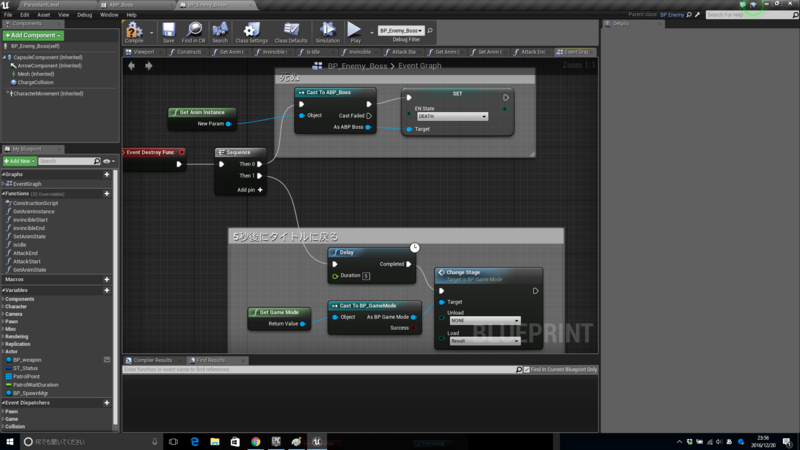Image resolution: width=800 pixels, height=450 pixels.
Task: Click the Add New button in My Blueprint
Action: point(19,161)
